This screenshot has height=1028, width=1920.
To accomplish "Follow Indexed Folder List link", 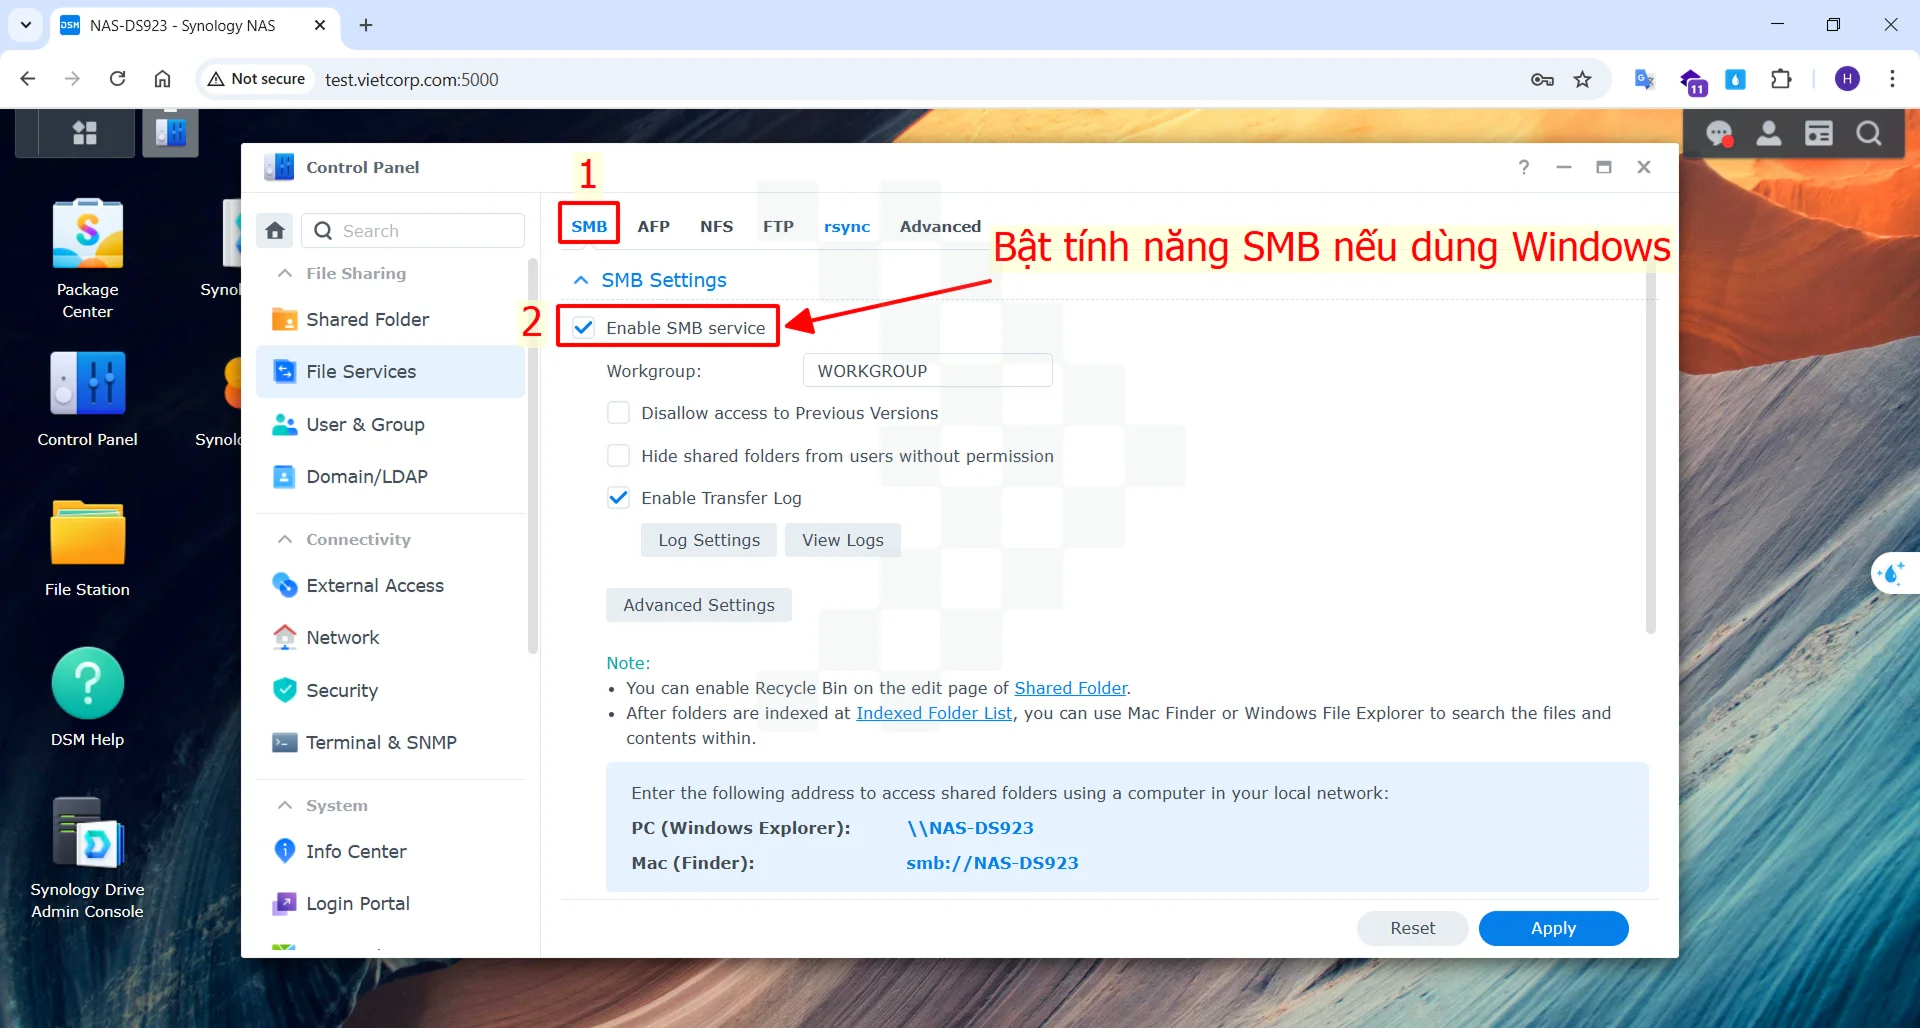I will pos(934,713).
